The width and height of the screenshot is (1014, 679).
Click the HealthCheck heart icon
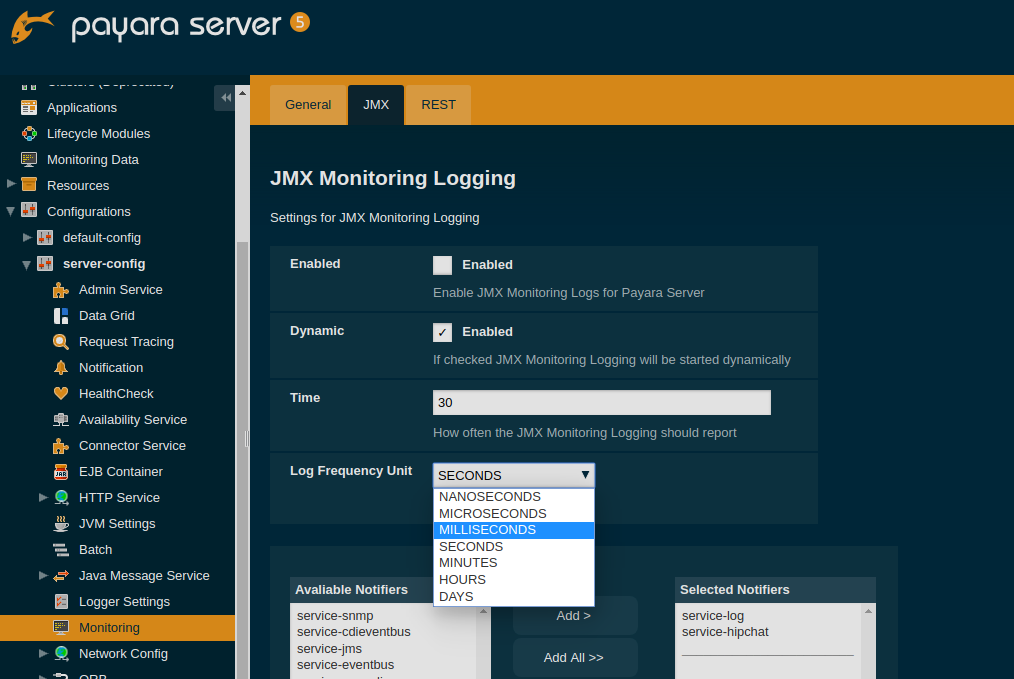[61, 393]
